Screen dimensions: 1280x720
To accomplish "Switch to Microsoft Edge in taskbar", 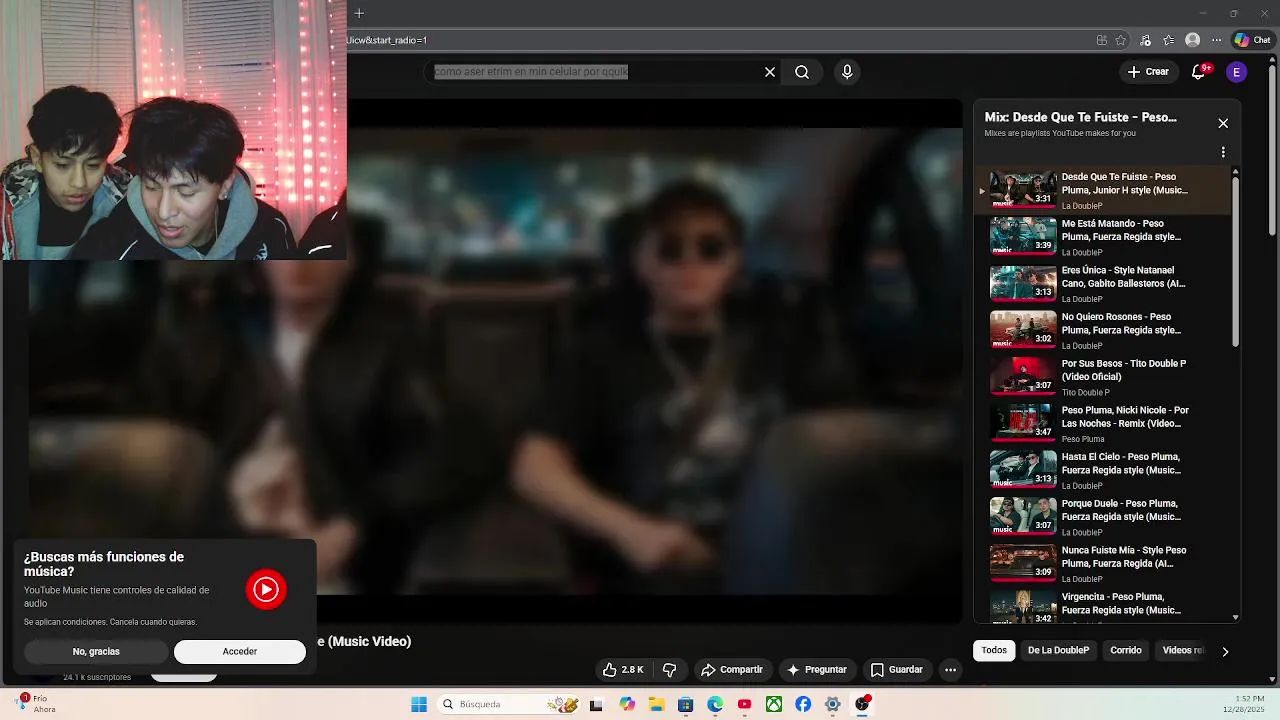I will click(x=715, y=704).
